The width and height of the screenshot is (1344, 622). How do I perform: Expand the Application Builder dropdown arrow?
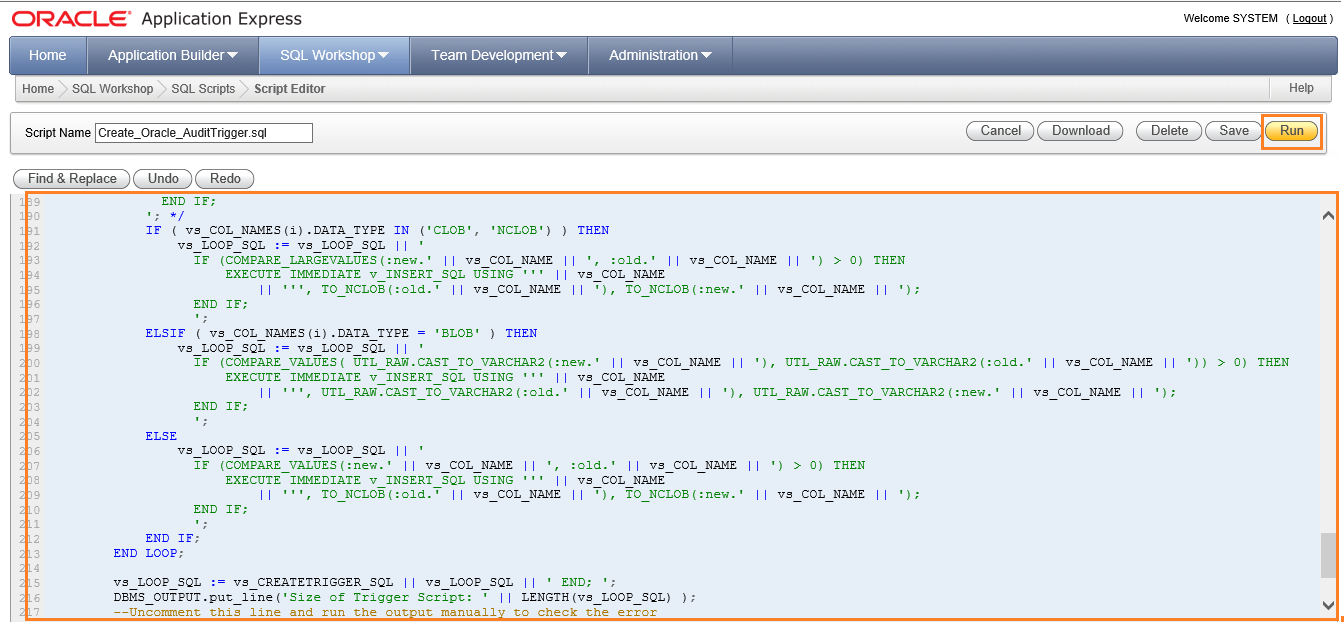tap(233, 56)
